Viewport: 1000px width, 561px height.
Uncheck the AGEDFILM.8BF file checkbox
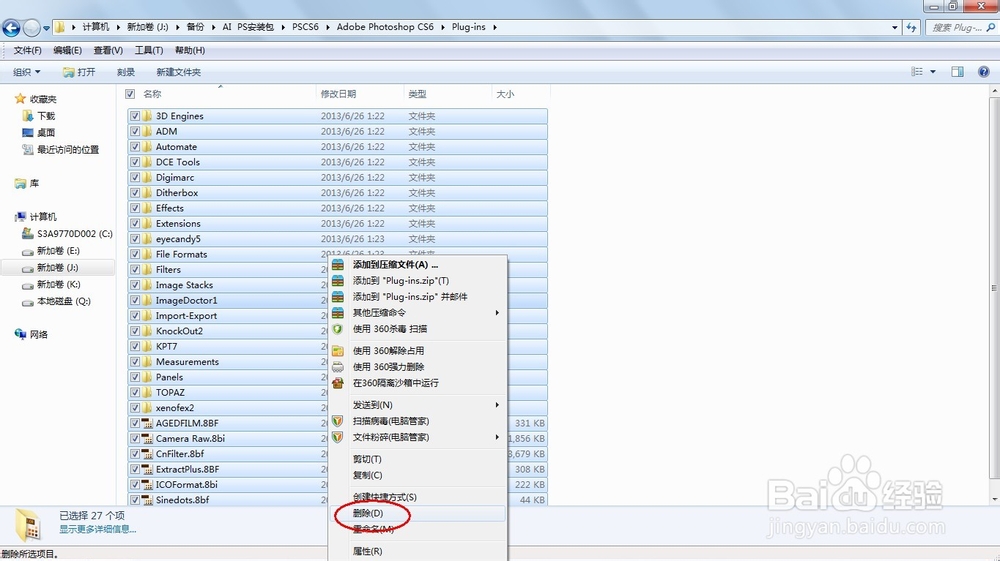click(x=135, y=423)
